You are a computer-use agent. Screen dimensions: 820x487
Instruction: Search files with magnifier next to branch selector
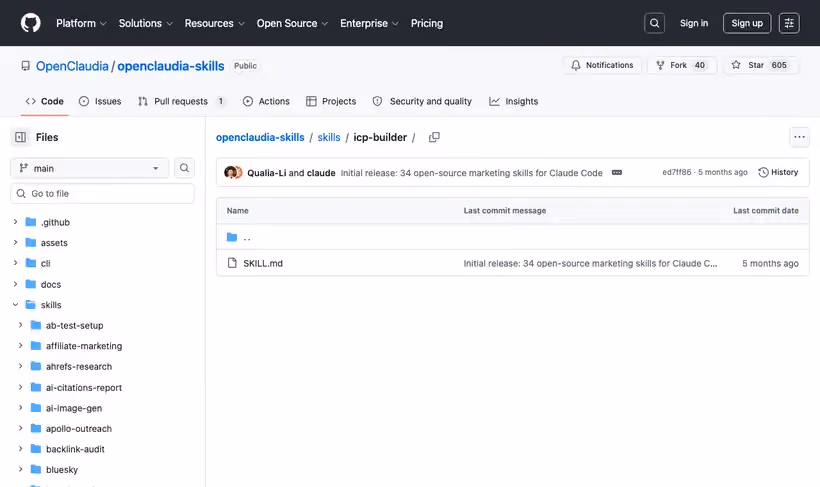(x=184, y=168)
